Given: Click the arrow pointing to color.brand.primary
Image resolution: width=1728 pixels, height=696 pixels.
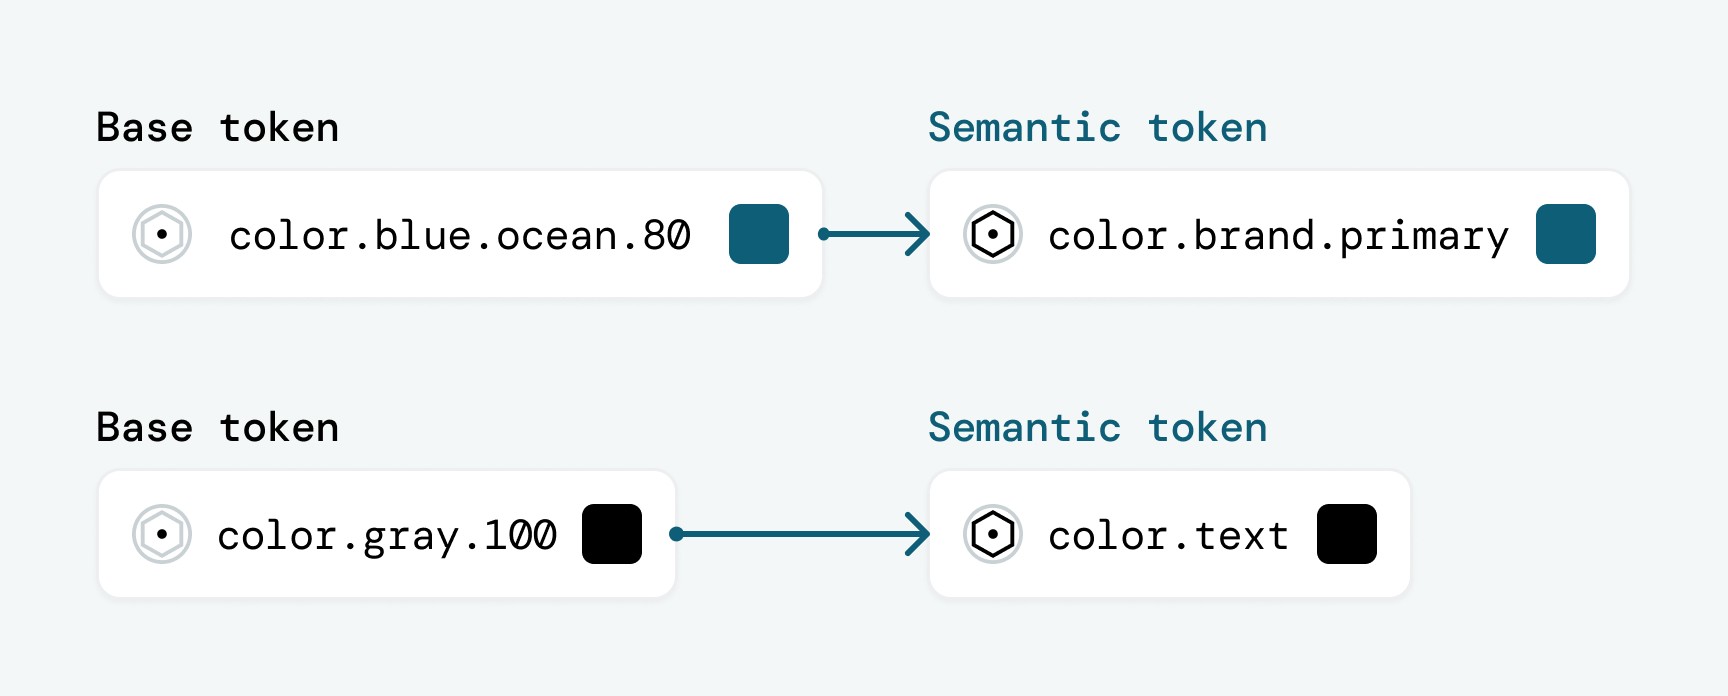Looking at the screenshot, I should click(x=875, y=234).
